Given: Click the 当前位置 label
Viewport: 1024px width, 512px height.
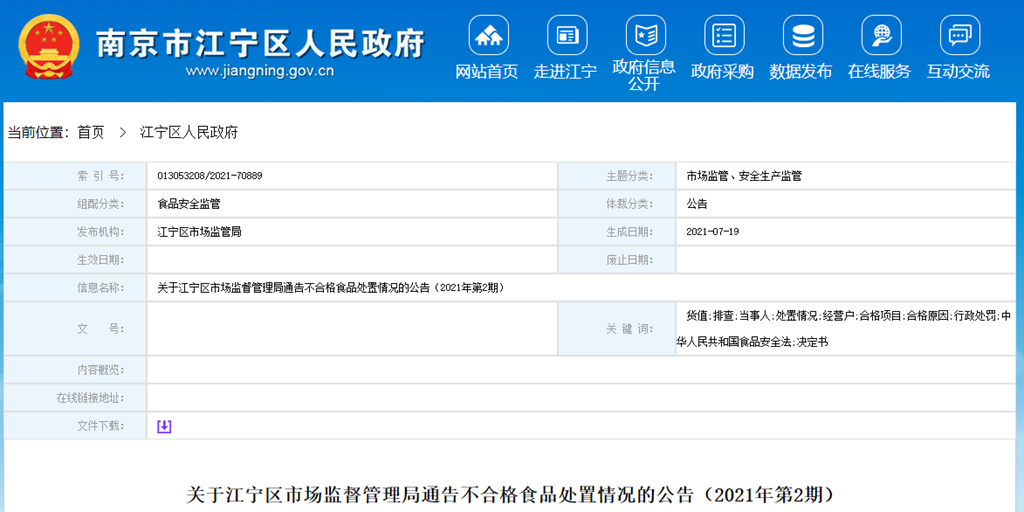Looking at the screenshot, I should point(37,133).
